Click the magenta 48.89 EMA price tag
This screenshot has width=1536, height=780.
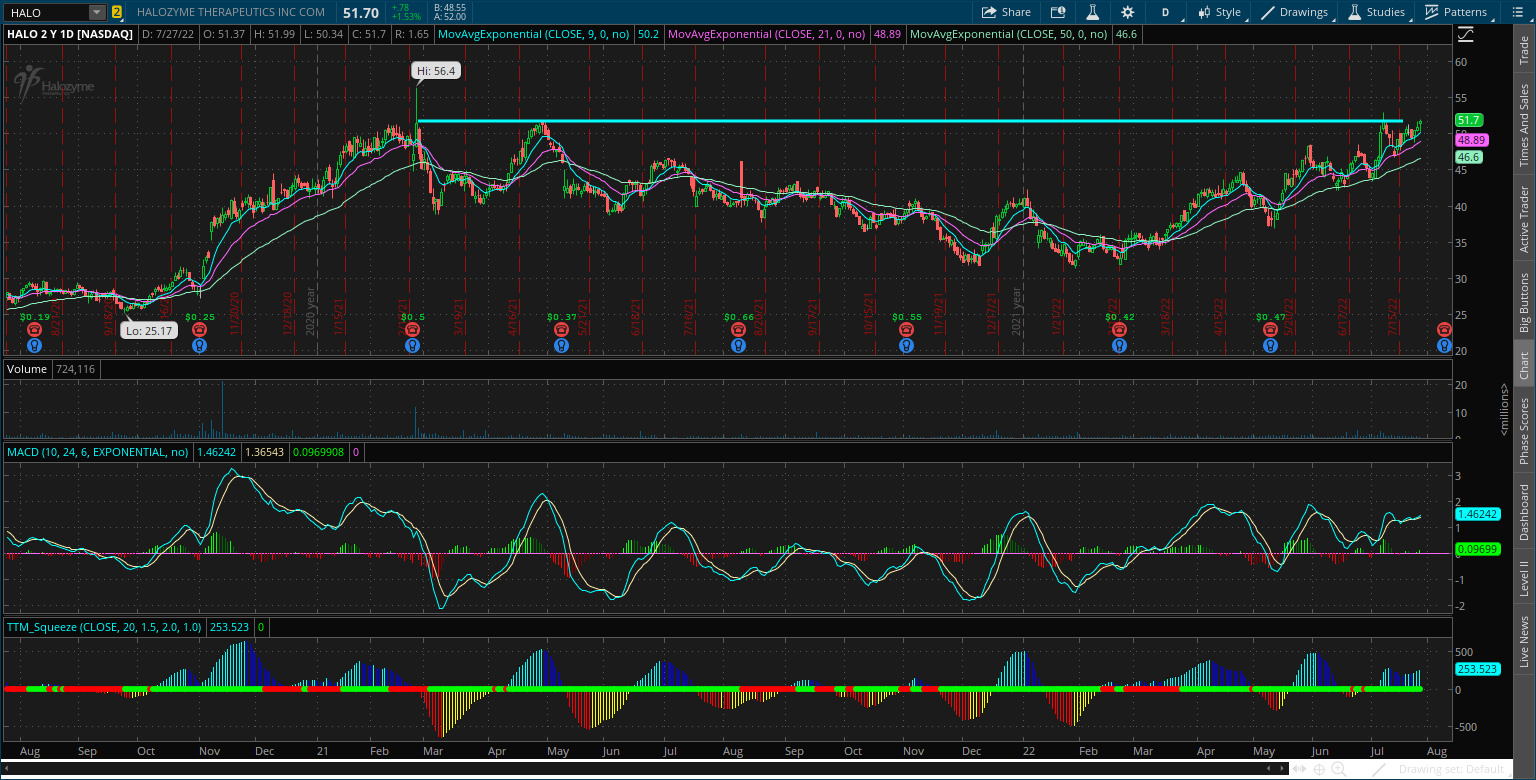tap(1470, 140)
